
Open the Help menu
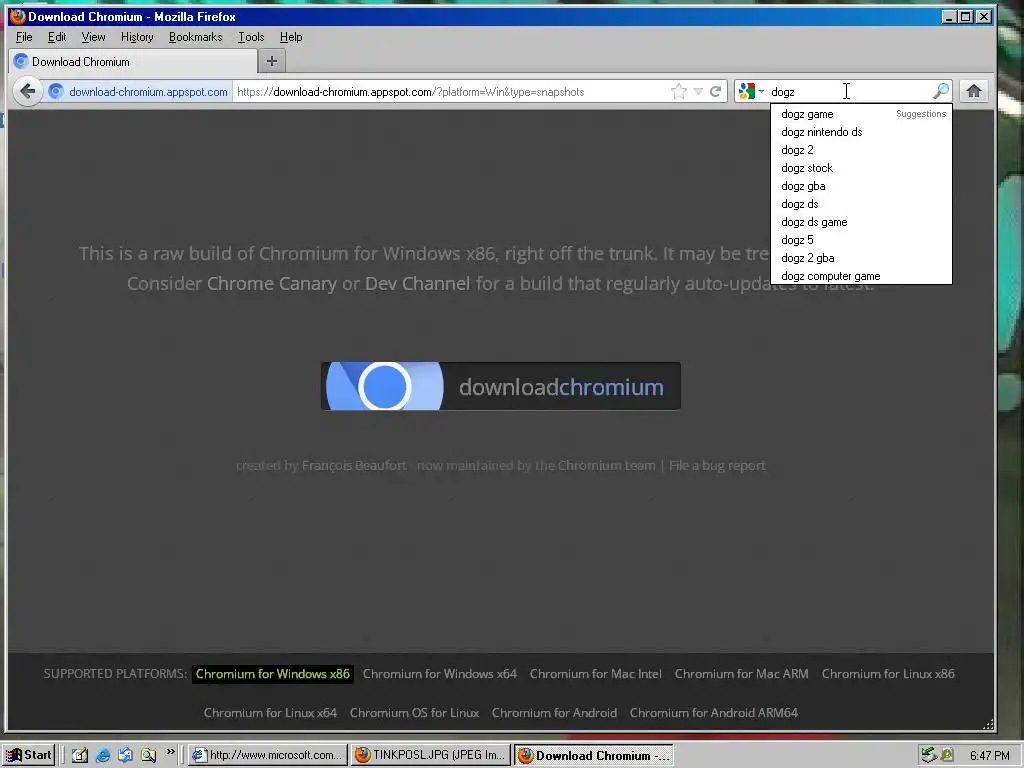pos(291,37)
